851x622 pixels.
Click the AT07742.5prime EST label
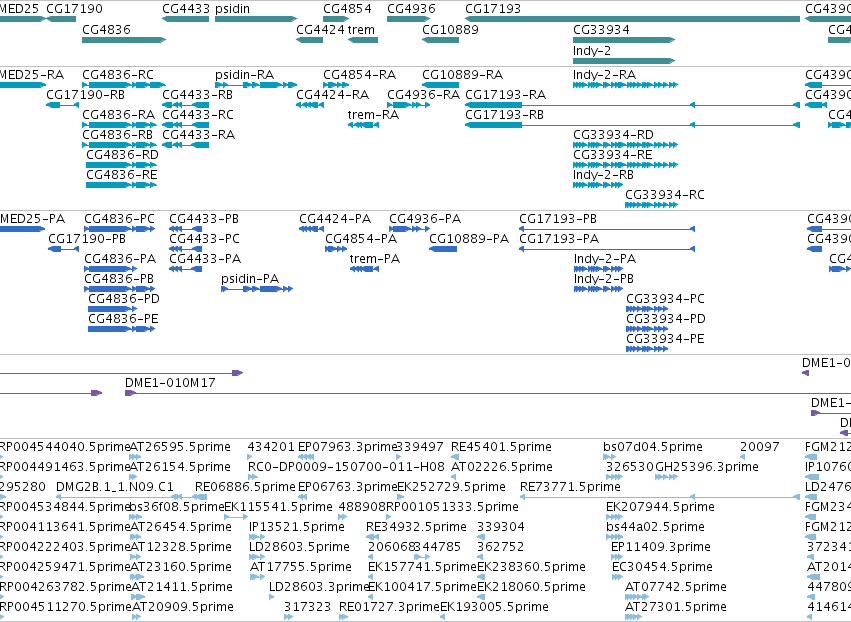[x=676, y=587]
